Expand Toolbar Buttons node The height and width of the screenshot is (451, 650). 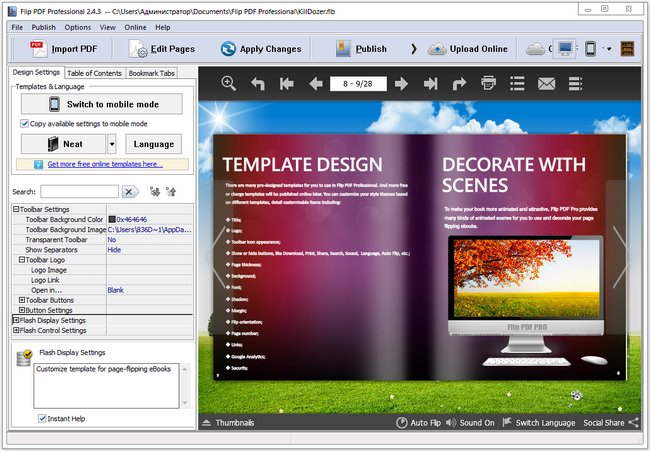point(22,300)
